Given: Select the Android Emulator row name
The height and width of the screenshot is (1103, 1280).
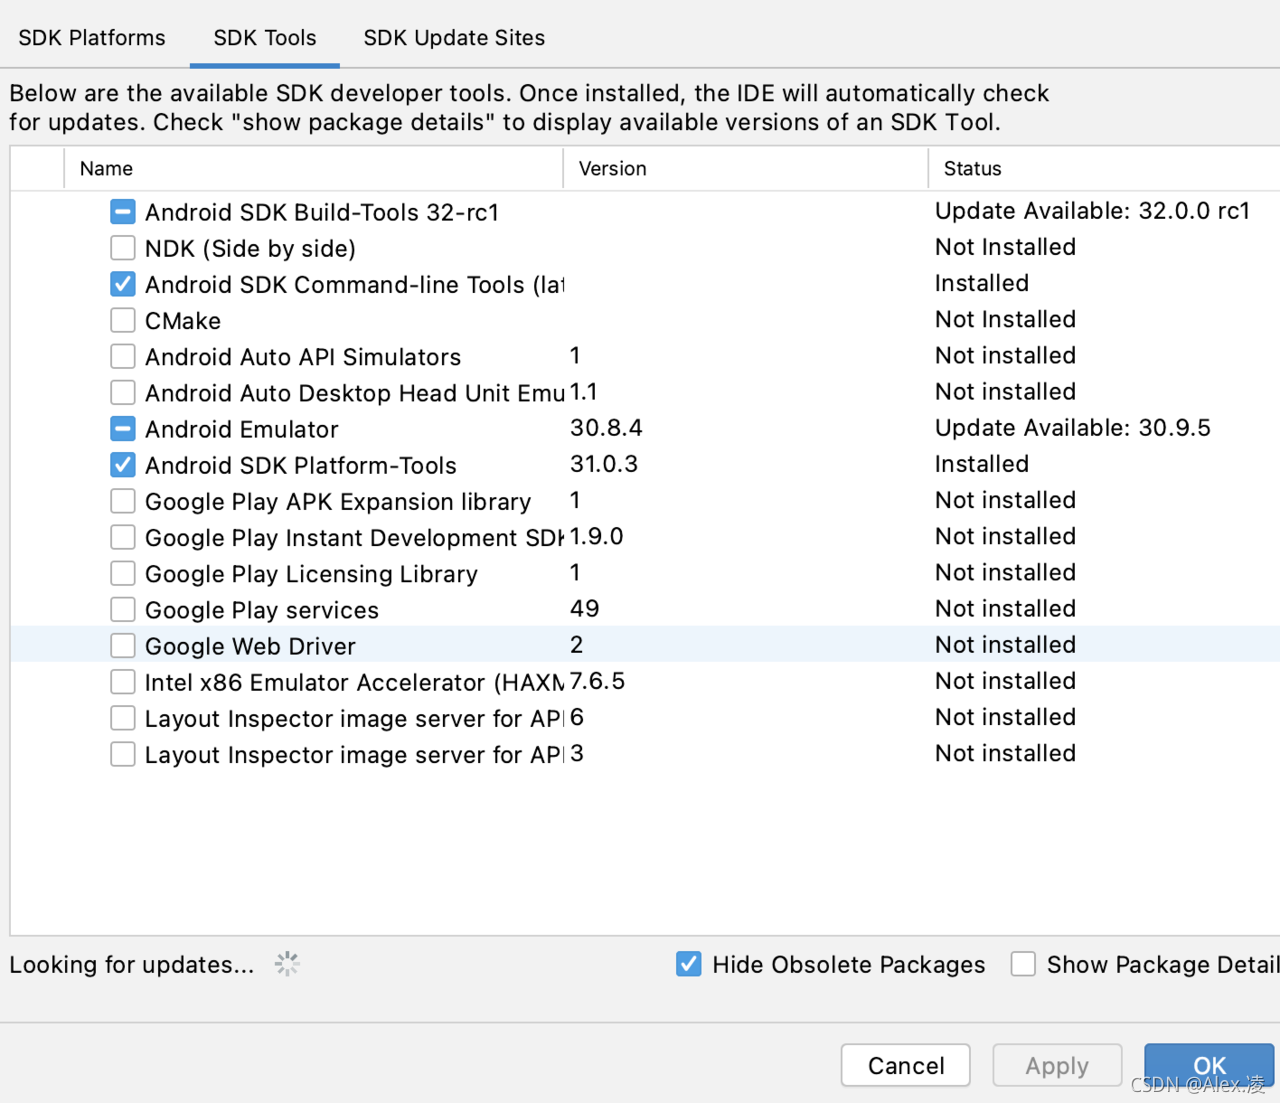Looking at the screenshot, I should click(x=242, y=429).
